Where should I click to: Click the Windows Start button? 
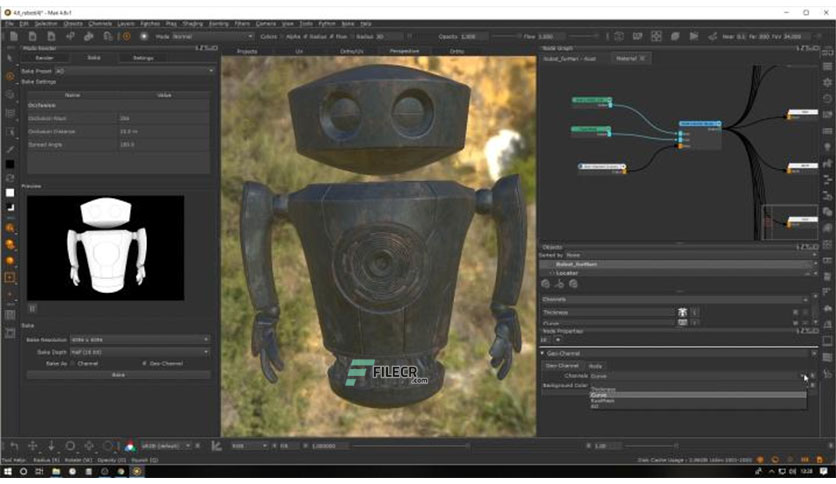(7, 471)
